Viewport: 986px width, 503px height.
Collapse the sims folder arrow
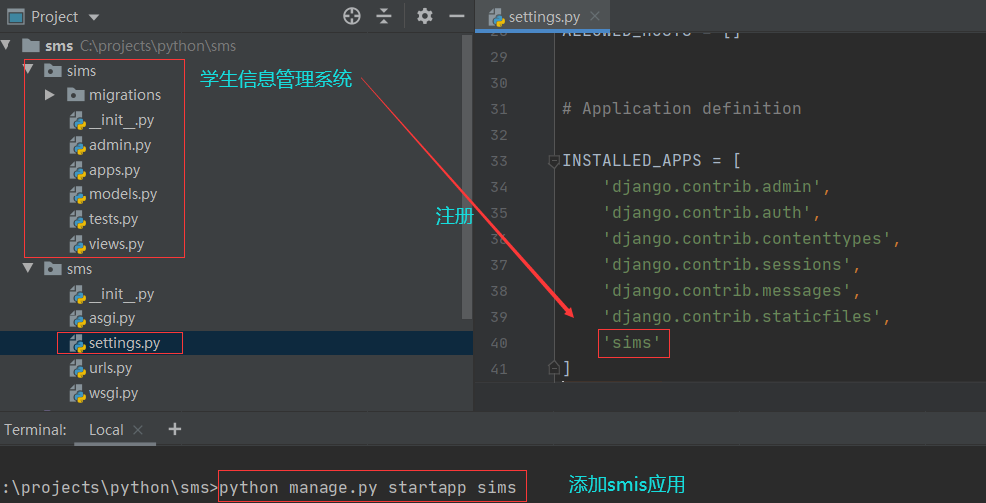[x=28, y=70]
